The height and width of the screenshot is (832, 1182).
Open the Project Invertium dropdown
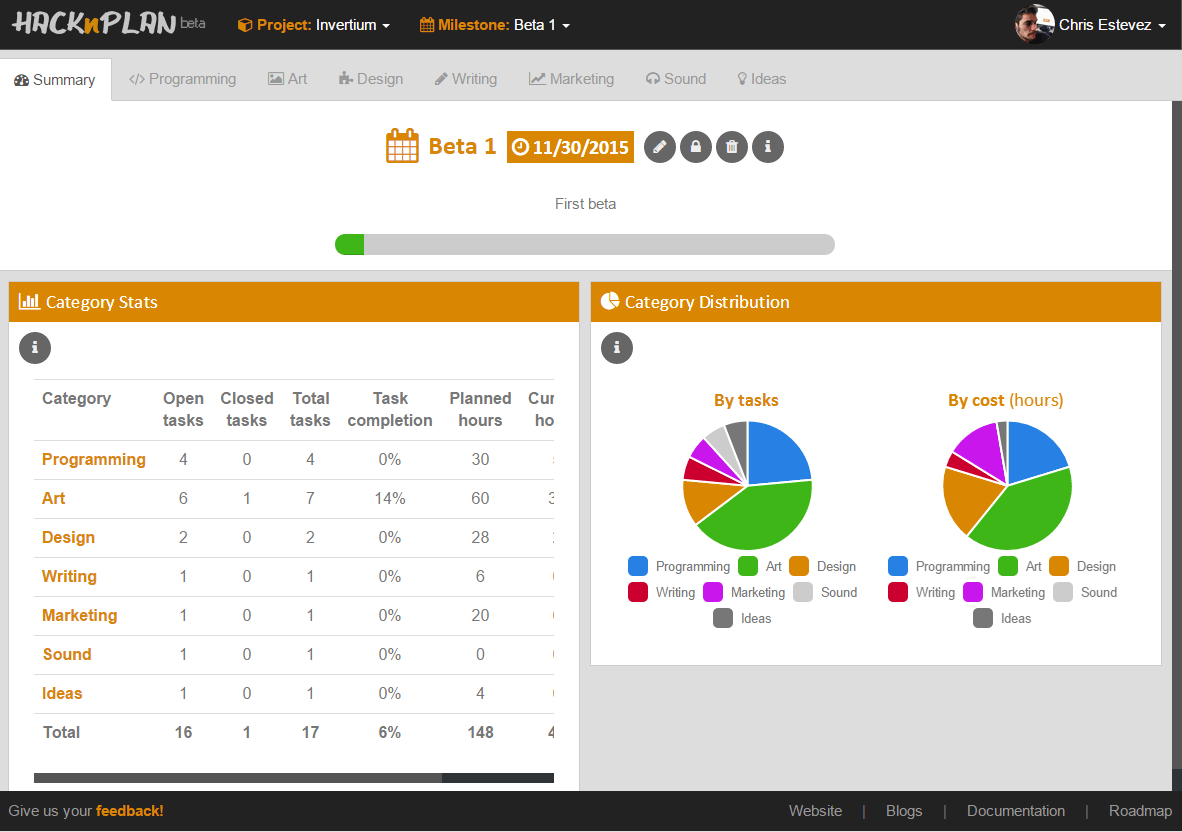pyautogui.click(x=314, y=25)
